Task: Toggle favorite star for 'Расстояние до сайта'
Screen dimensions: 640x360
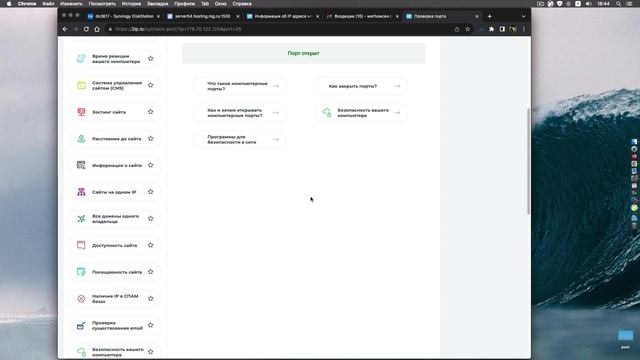Action: tap(151, 138)
